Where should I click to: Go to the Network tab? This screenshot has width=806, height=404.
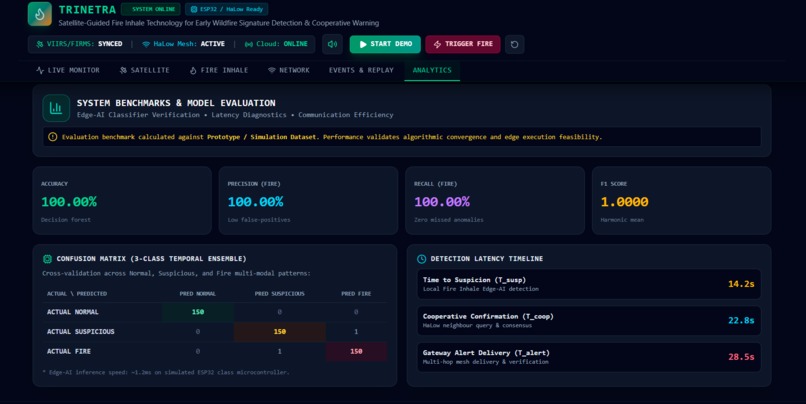289,70
